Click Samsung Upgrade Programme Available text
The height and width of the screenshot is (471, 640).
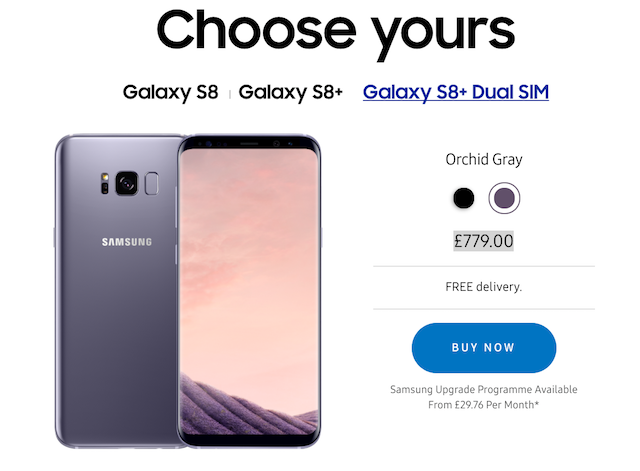click(x=484, y=389)
